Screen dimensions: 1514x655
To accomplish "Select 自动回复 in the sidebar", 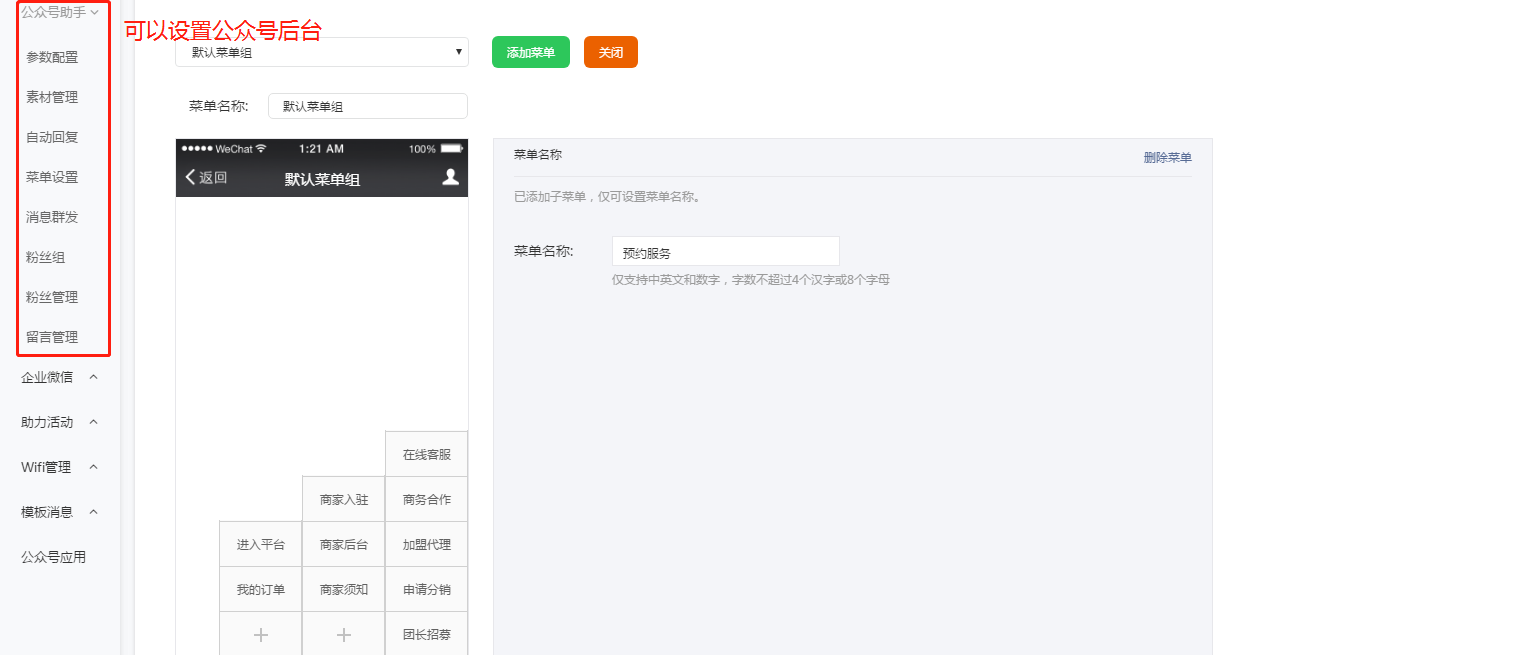I will coord(52,137).
